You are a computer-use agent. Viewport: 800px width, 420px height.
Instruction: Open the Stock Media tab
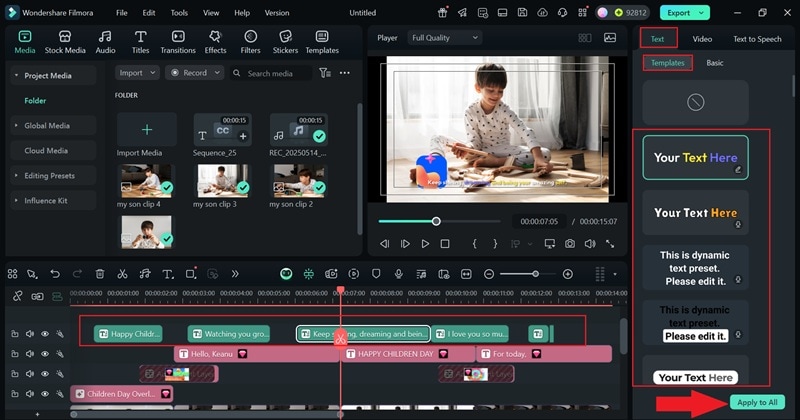click(x=65, y=42)
